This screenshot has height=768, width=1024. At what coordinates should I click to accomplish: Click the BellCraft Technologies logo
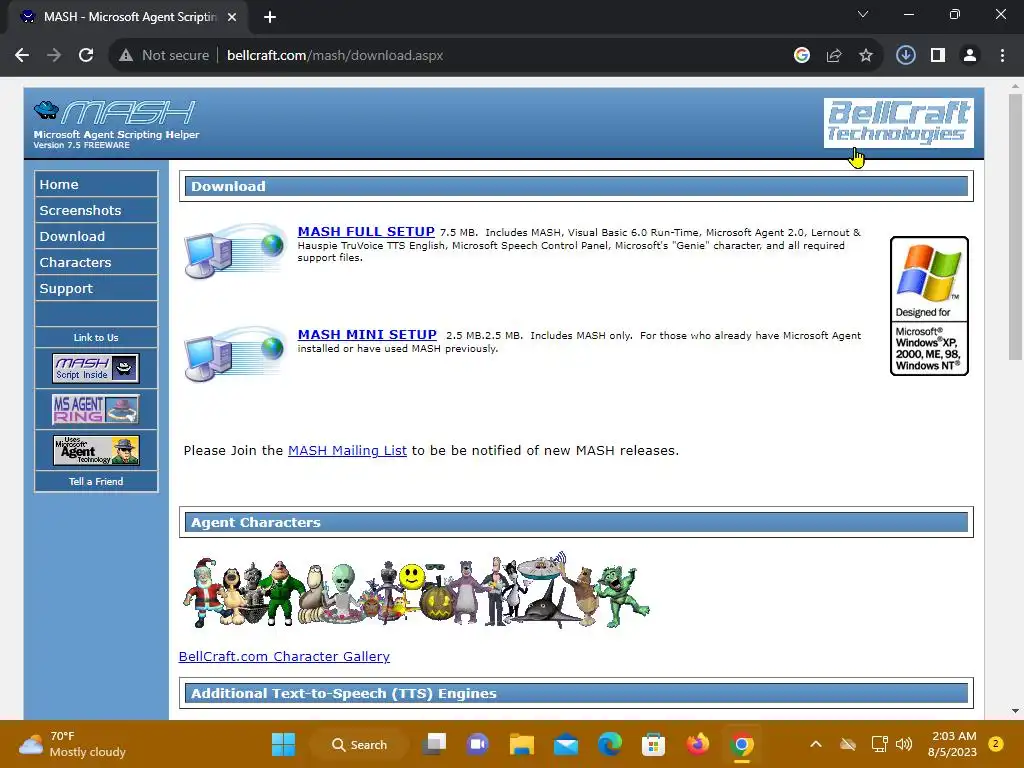tap(899, 122)
